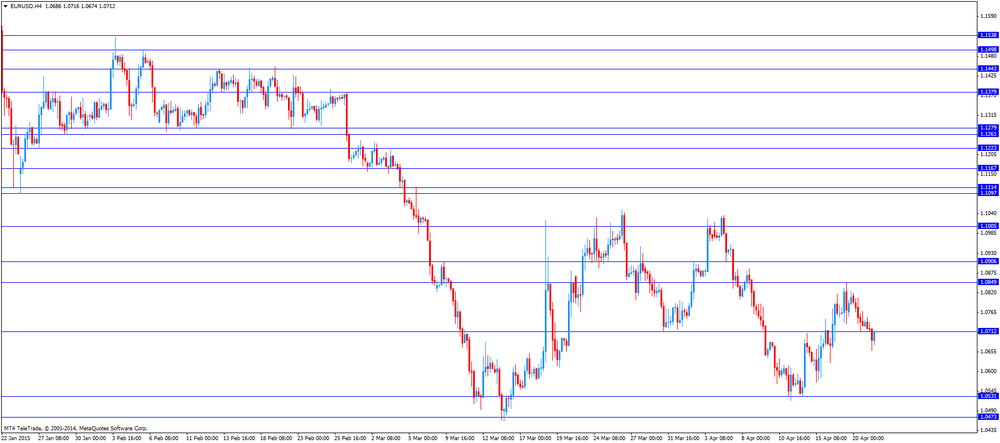Select the 1.1498 blue price label
Viewport: 1000px width, 443px height.
pyautogui.click(x=987, y=50)
